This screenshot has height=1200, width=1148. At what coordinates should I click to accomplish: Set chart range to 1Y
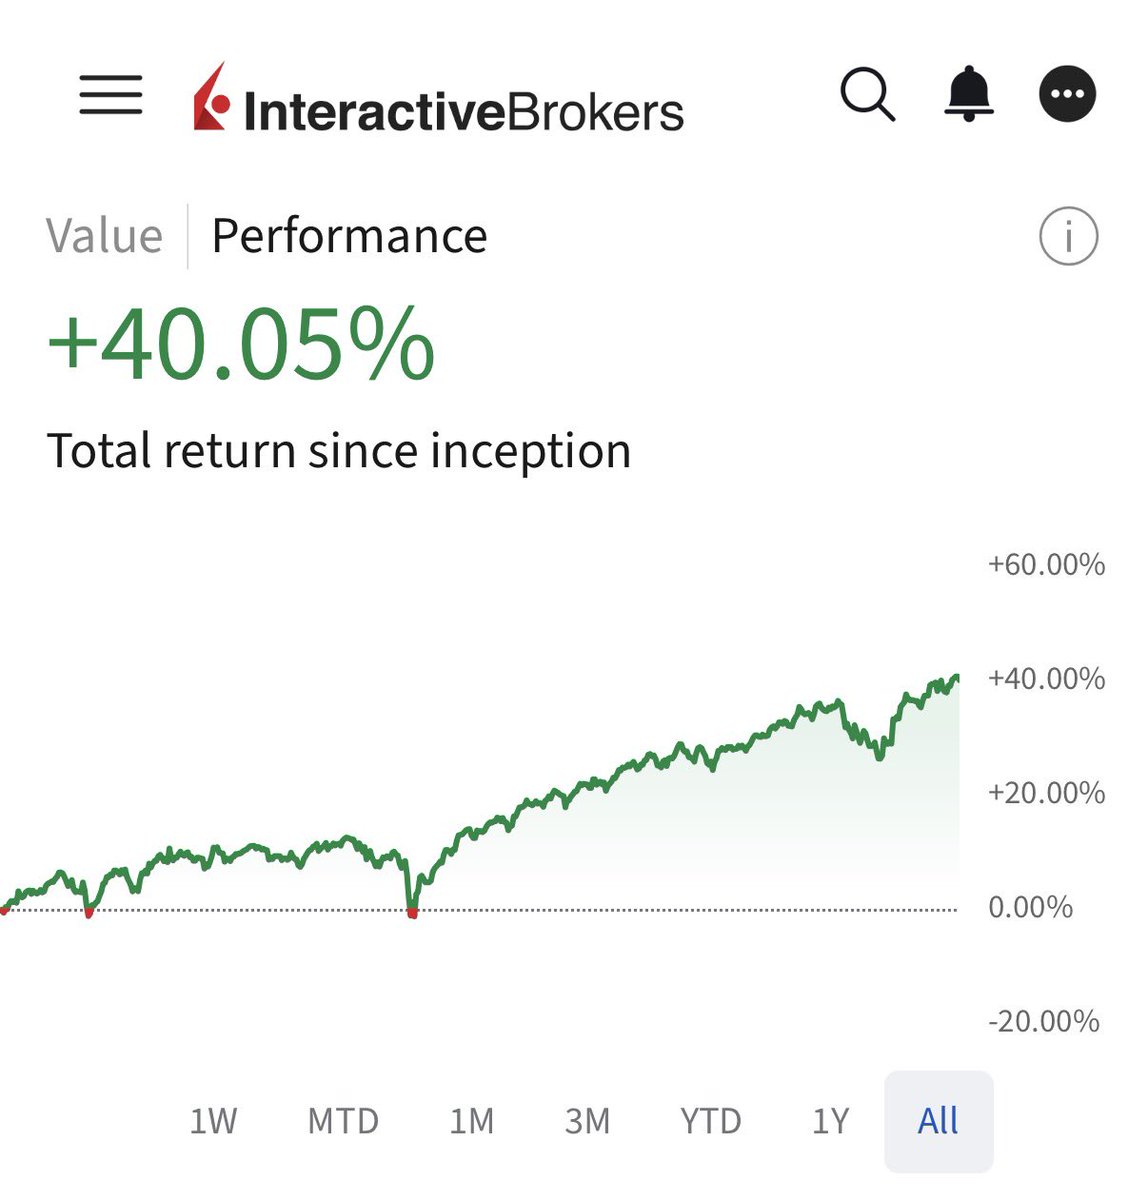tap(830, 1121)
